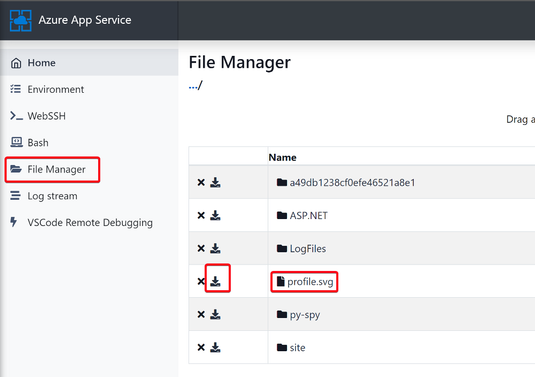
Task: Click the VSCode Remote Debugging lightning icon
Action: pyautogui.click(x=14, y=222)
